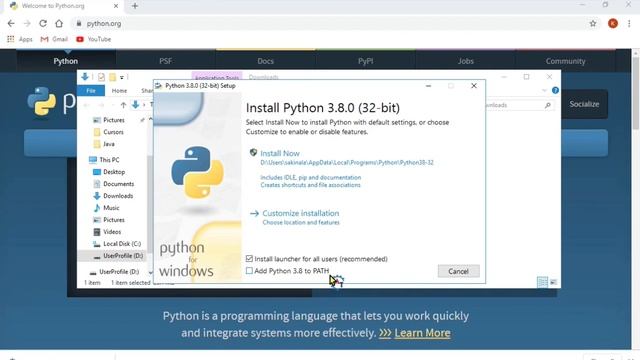Open the quick access toolbar dropdown arrow
640x360 pixels.
[122, 77]
